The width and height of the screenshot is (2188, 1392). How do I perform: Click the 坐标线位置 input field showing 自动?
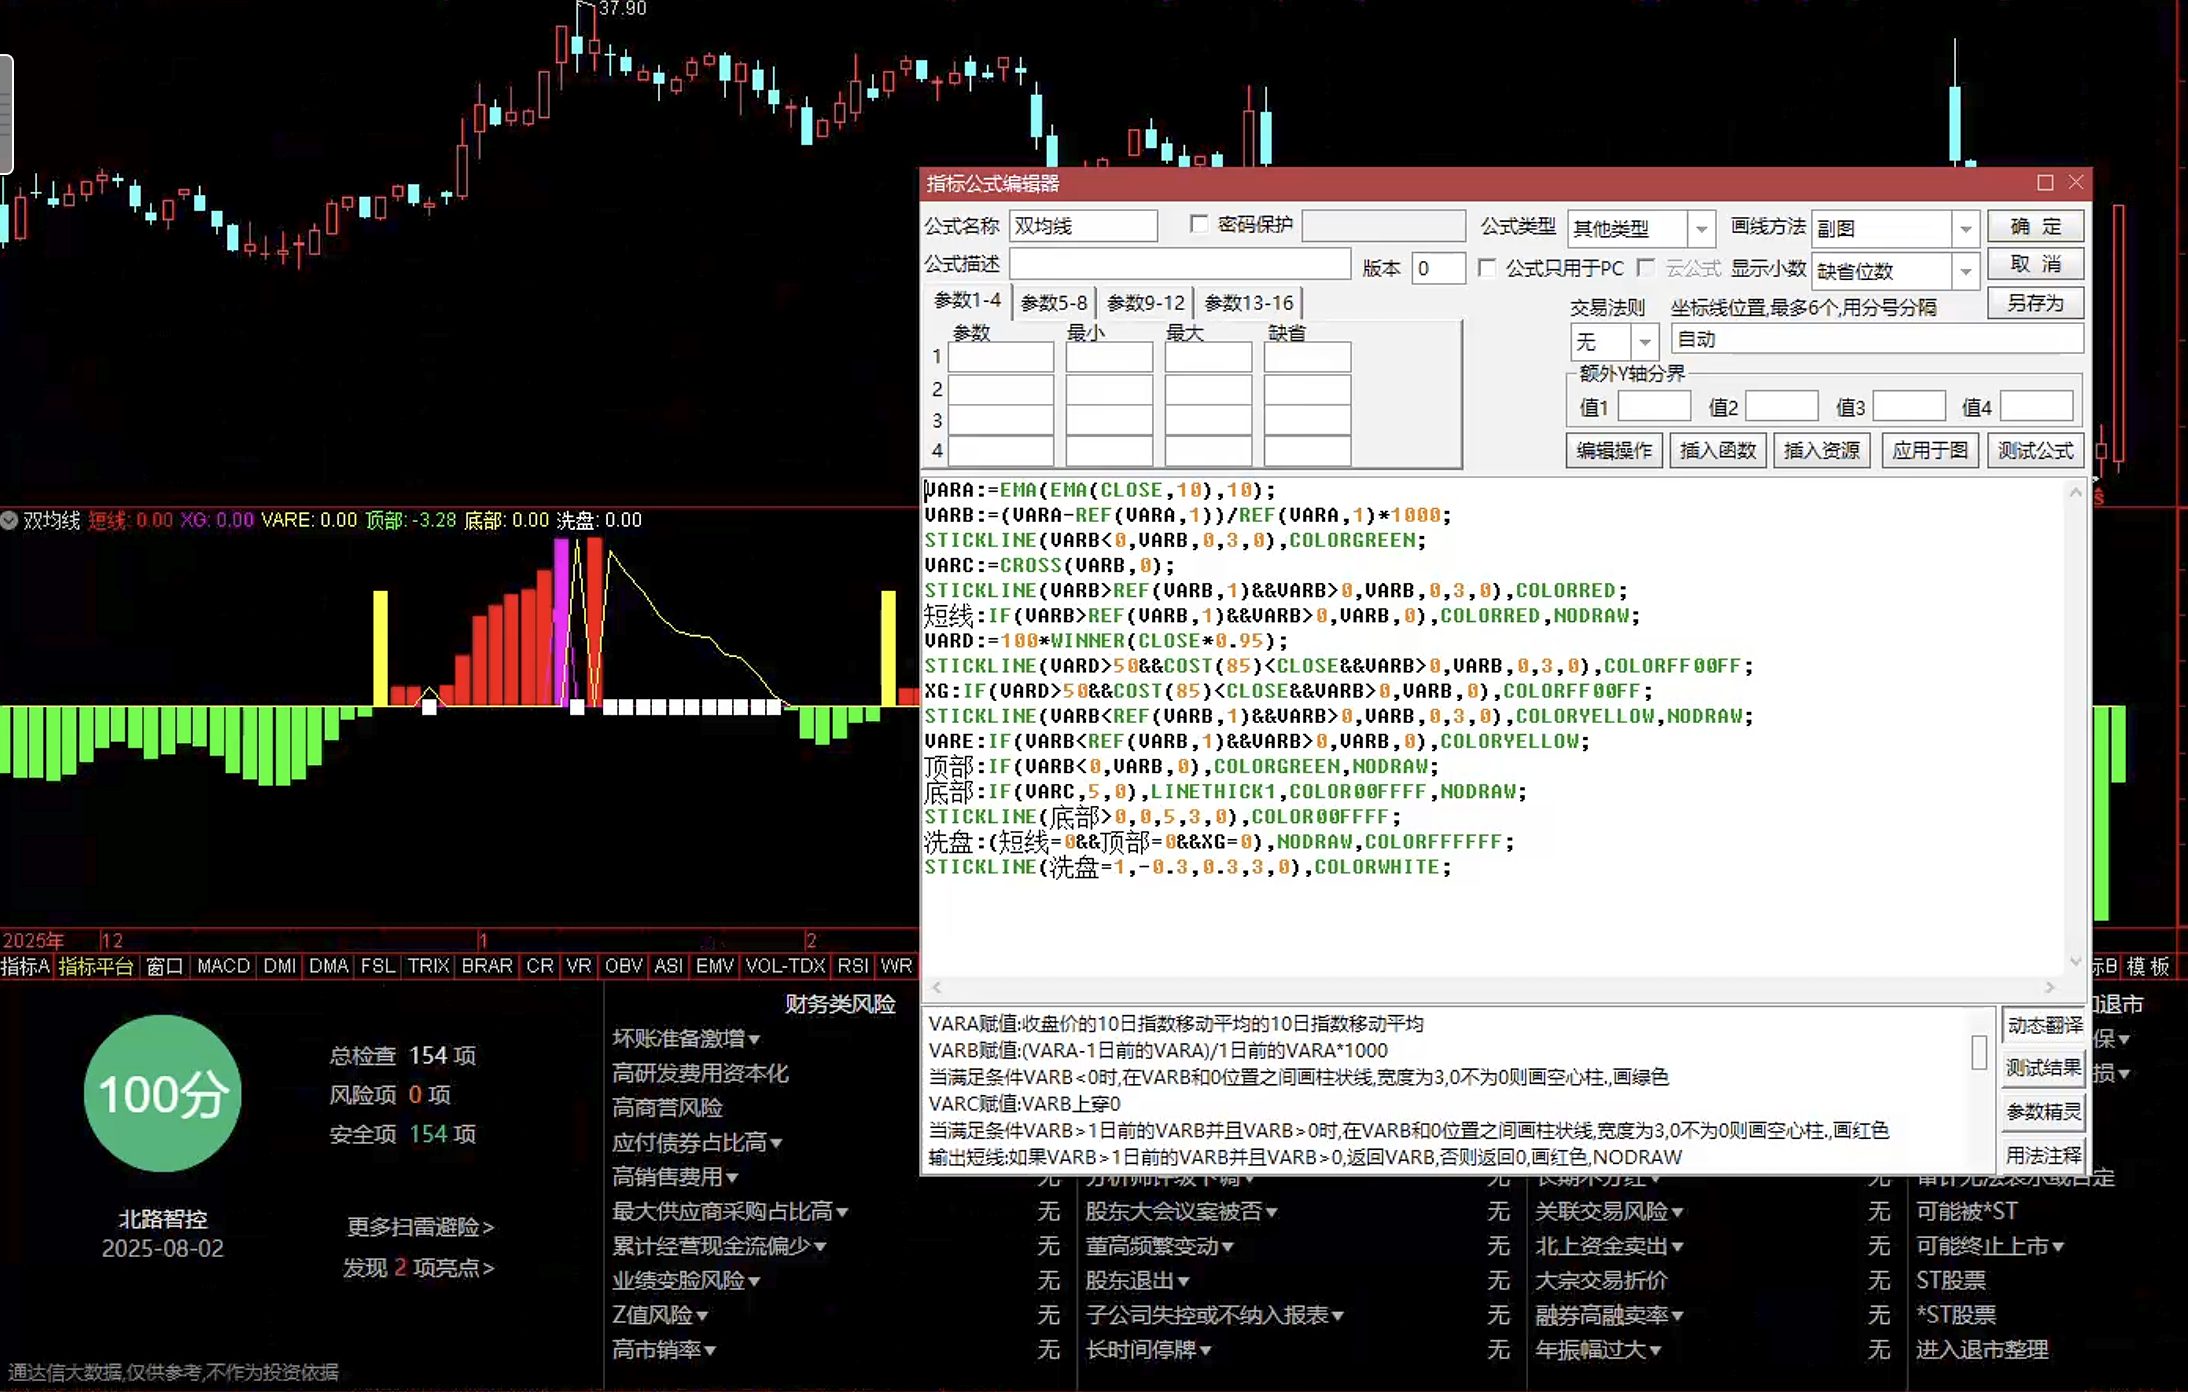[1877, 340]
